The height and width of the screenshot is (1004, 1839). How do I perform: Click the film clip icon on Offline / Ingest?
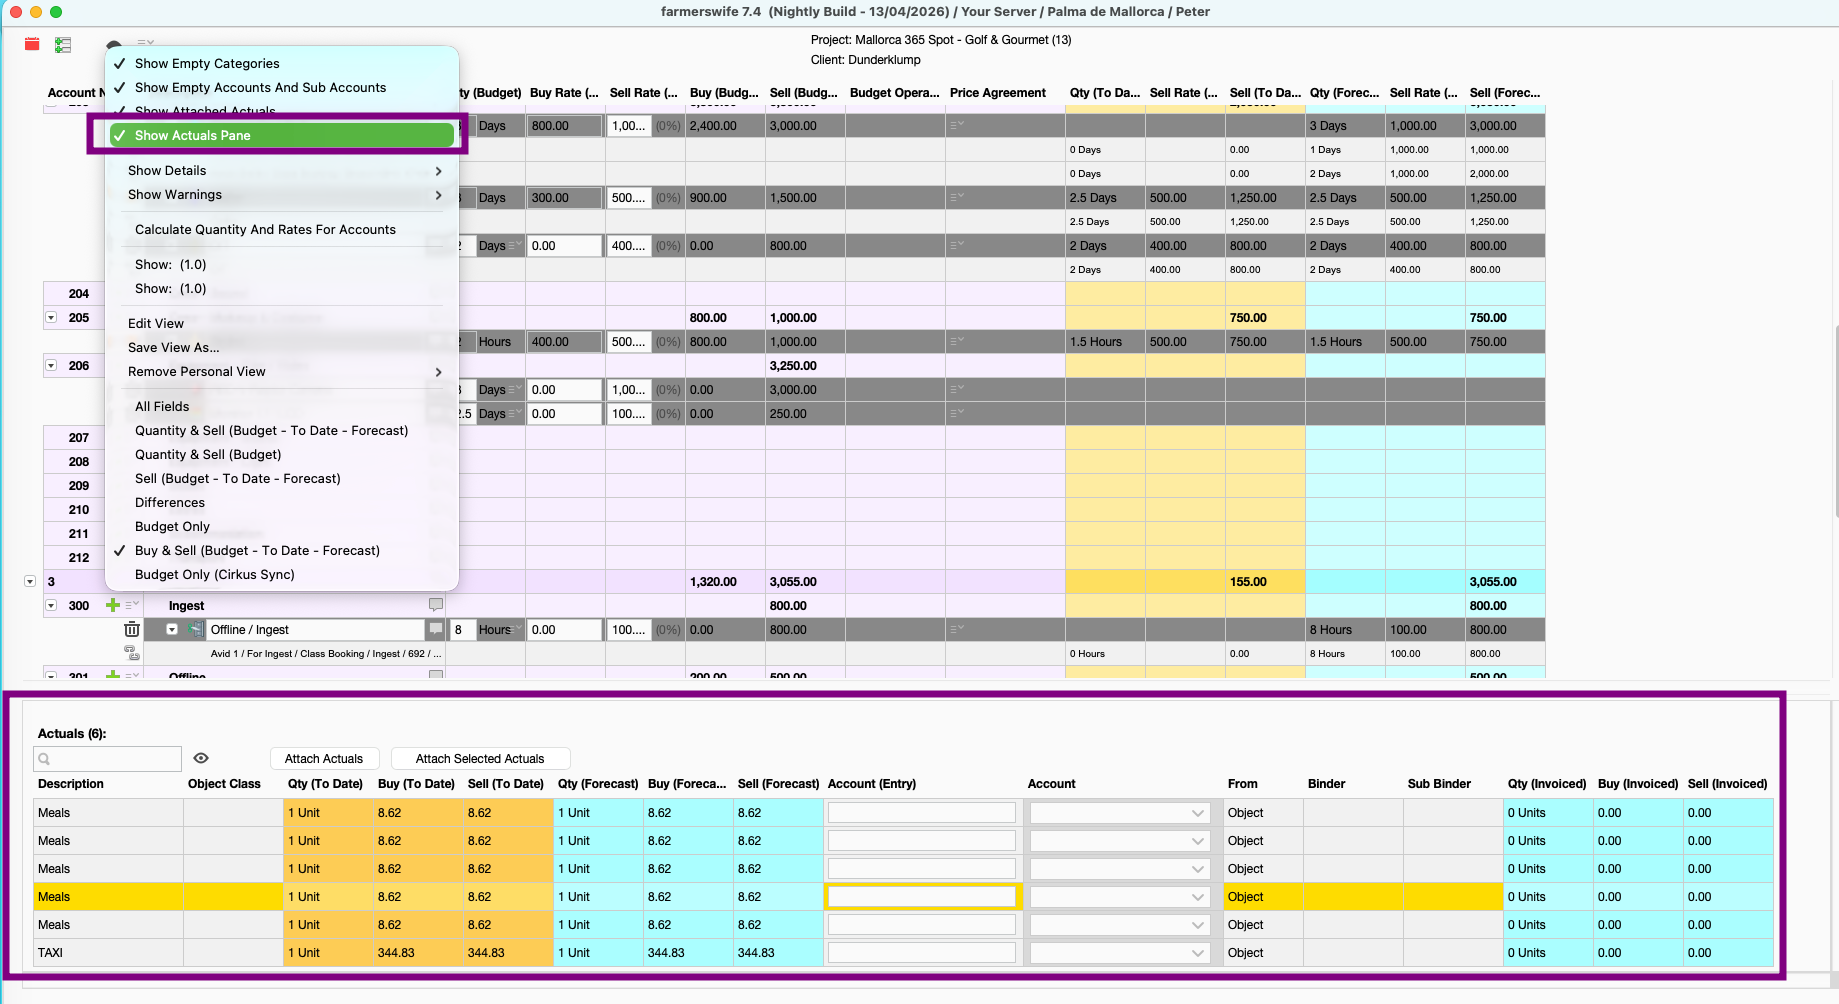(x=195, y=629)
